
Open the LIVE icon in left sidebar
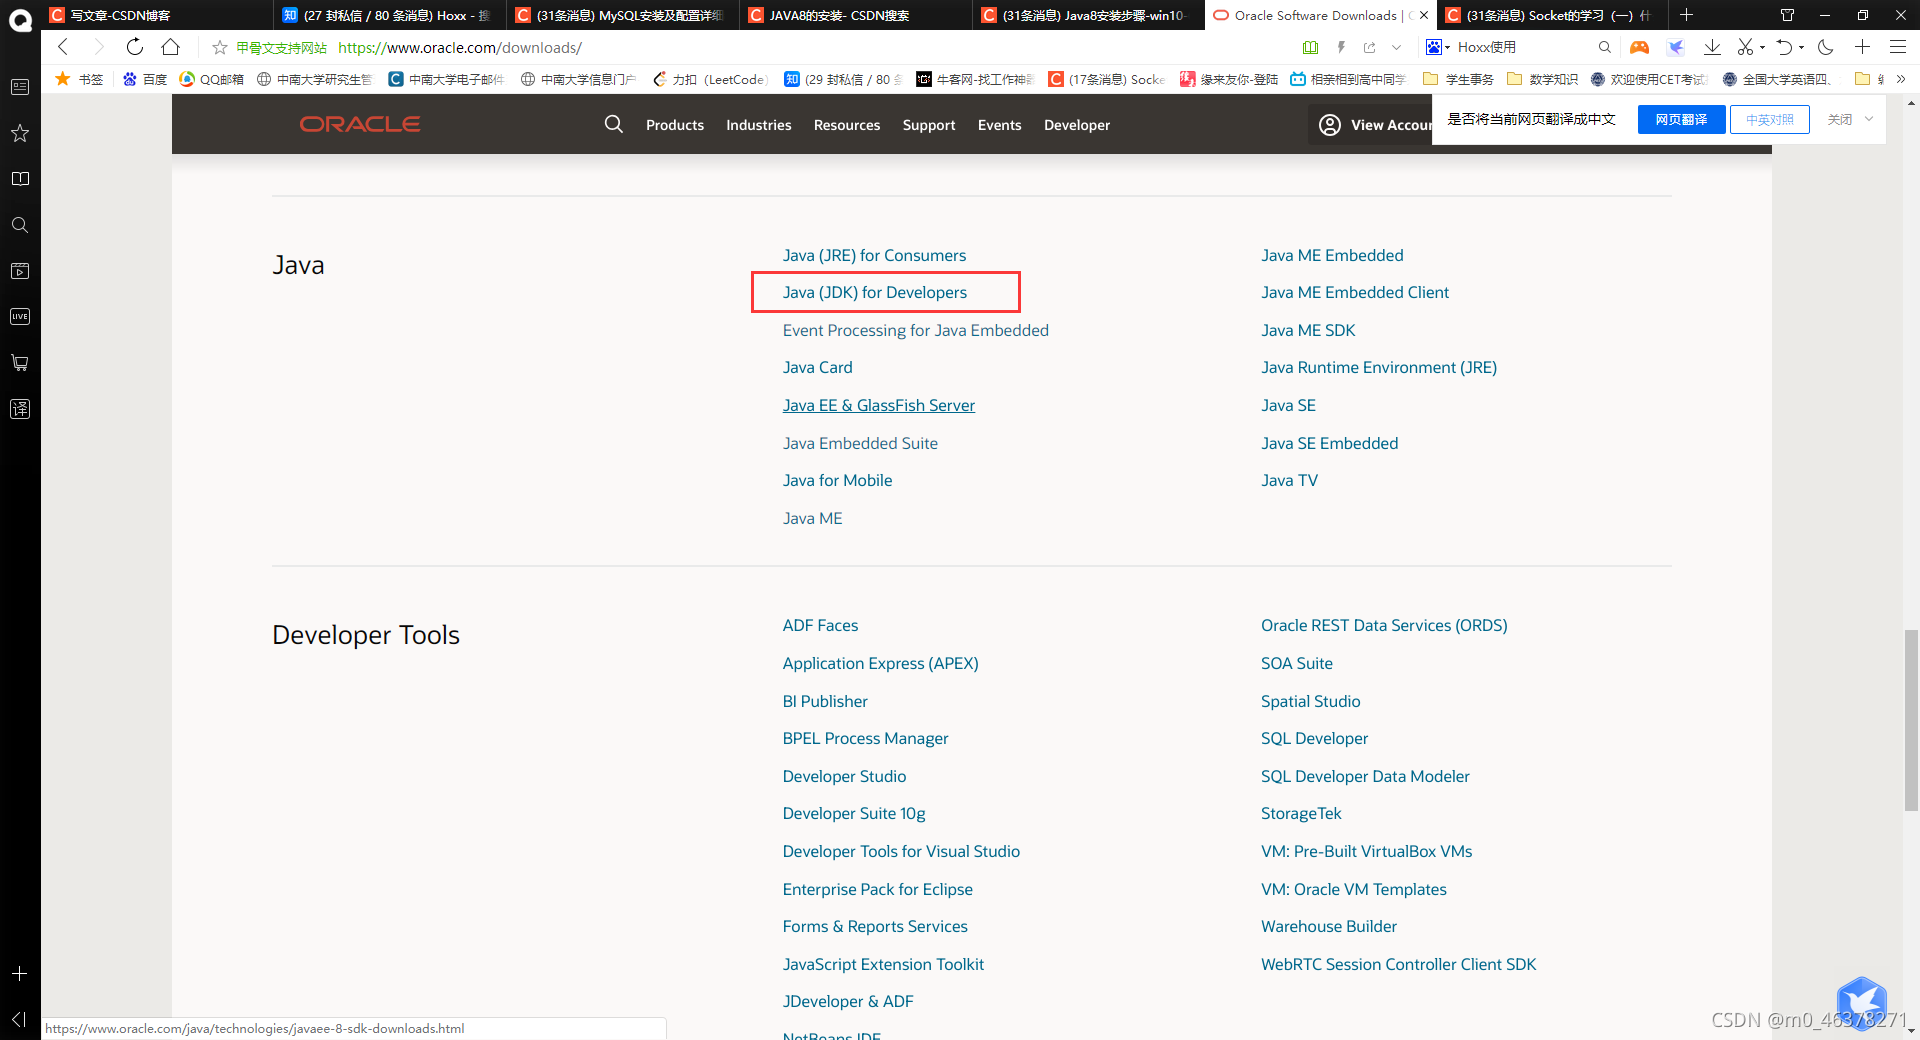(20, 317)
